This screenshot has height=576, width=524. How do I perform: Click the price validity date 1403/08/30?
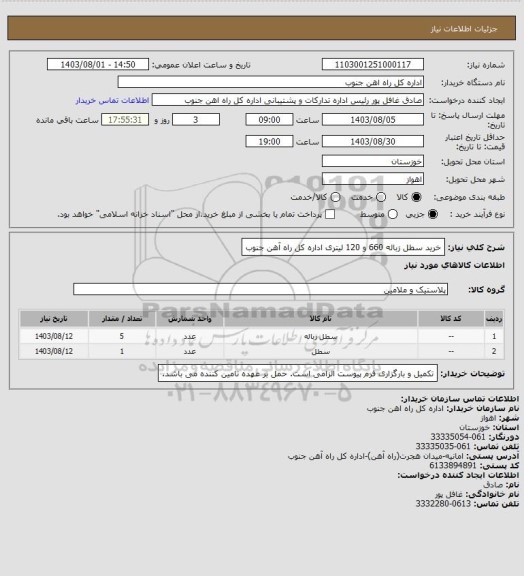373,141
